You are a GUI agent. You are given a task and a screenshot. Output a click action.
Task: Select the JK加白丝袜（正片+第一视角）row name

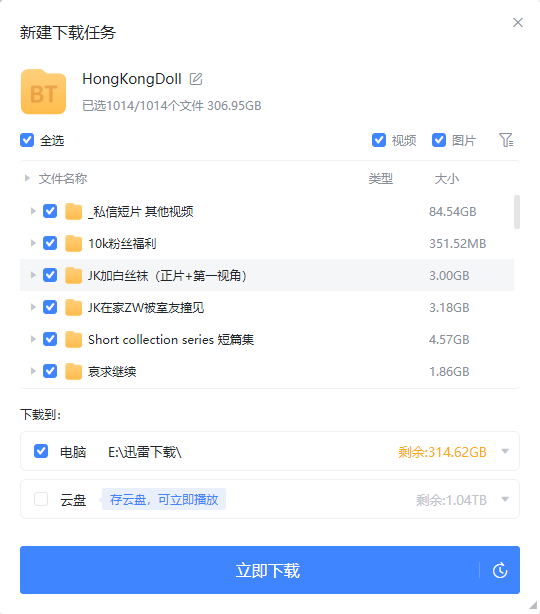pos(167,276)
